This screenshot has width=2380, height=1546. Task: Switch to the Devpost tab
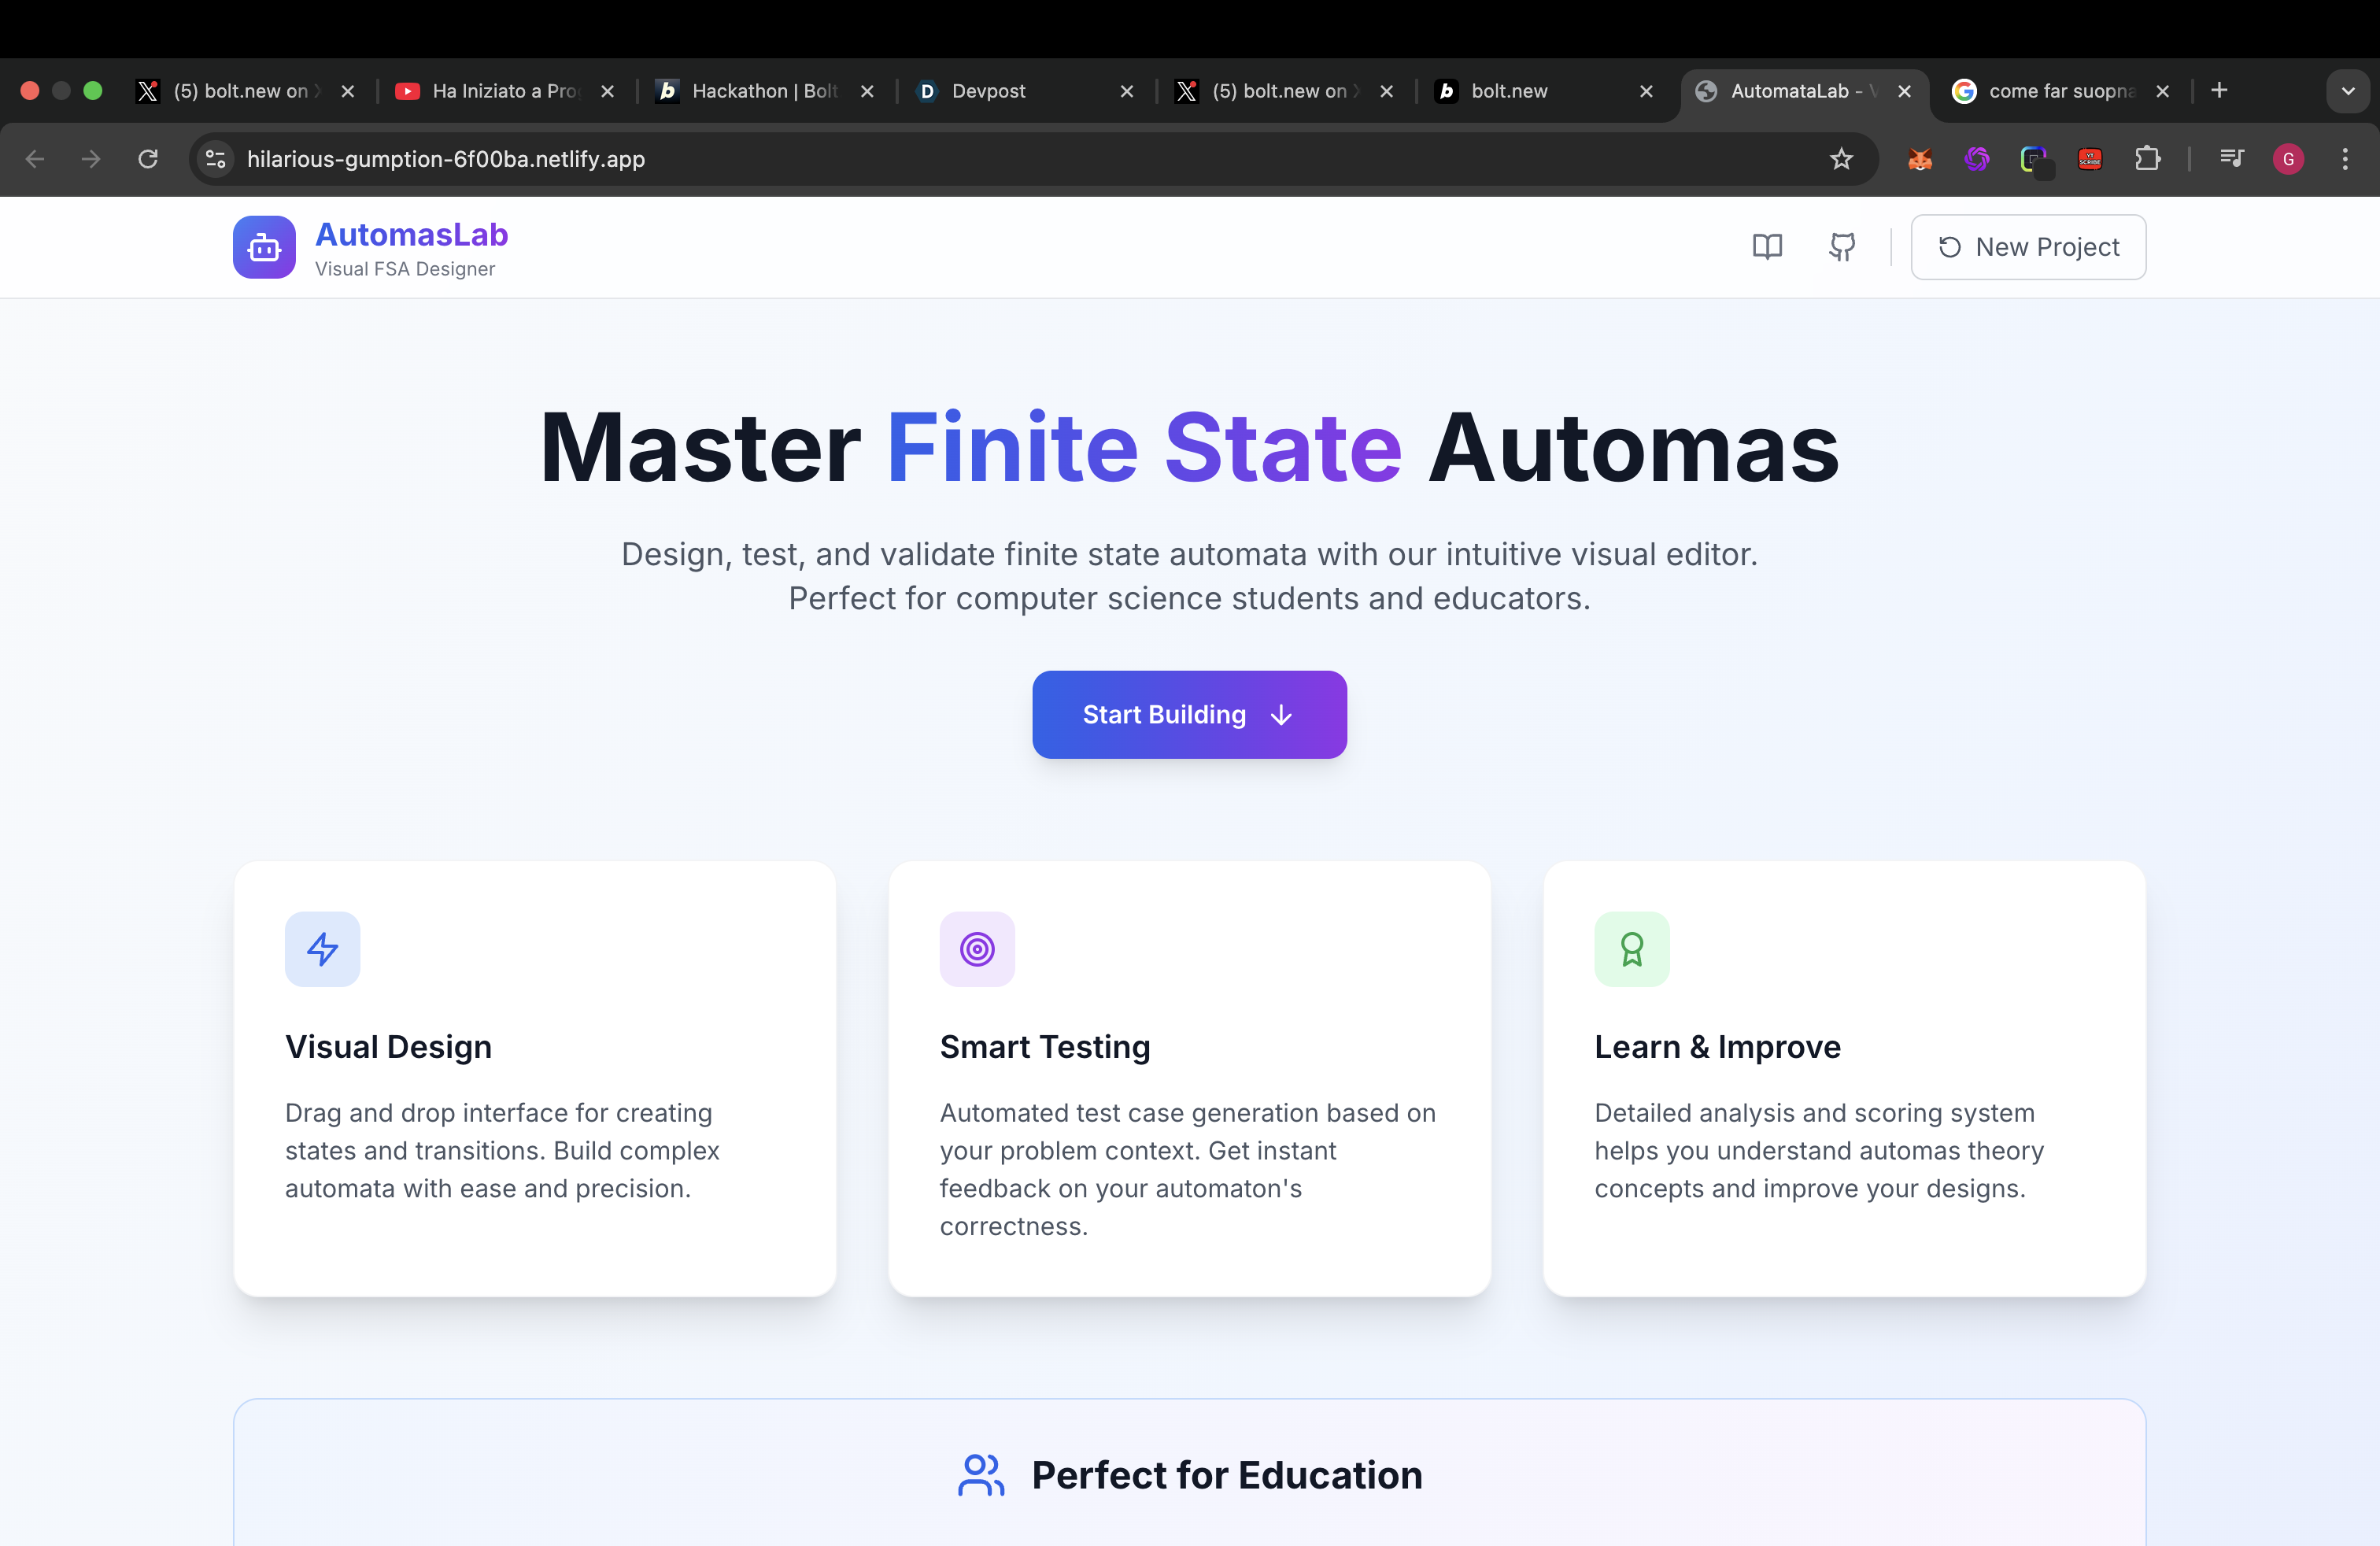coord(1010,91)
